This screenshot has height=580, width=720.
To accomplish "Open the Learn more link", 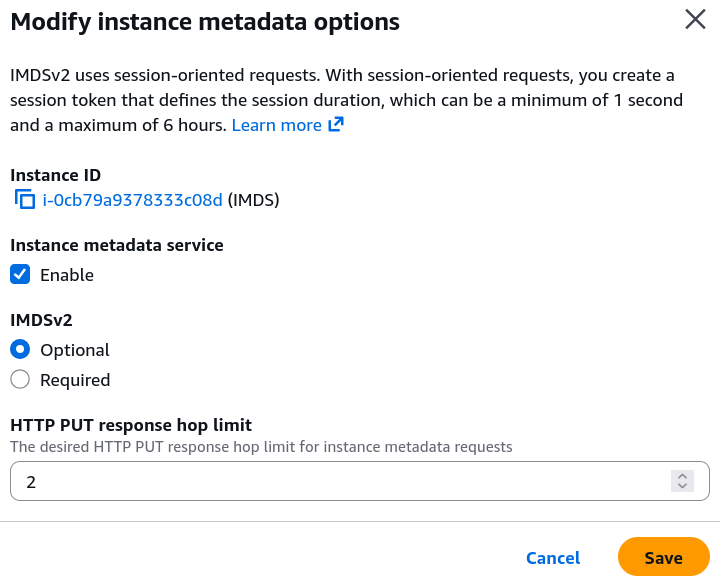I will click(x=277, y=125).
